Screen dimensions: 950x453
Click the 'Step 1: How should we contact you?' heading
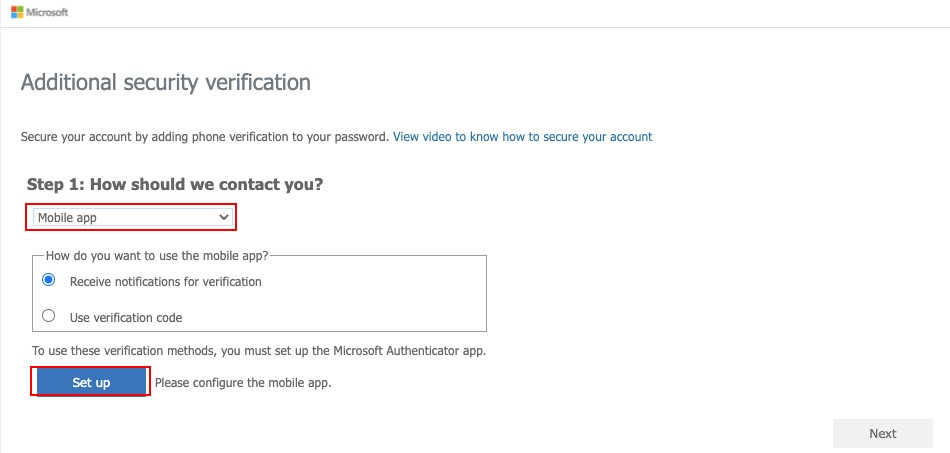[x=175, y=184]
